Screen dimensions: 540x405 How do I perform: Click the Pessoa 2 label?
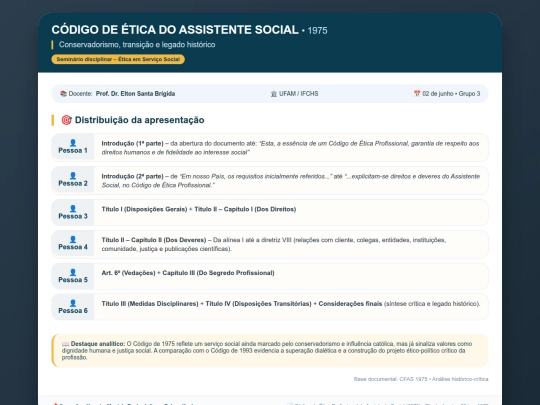pyautogui.click(x=73, y=183)
